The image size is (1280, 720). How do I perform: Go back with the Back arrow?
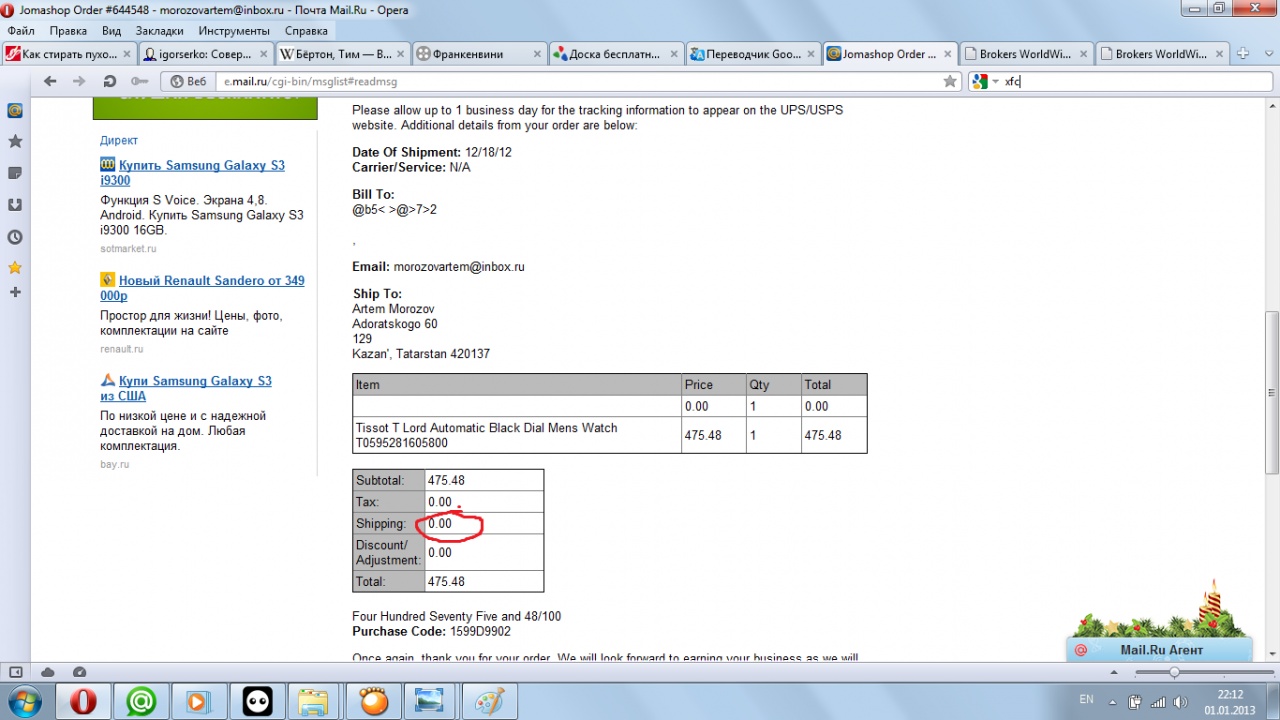tap(50, 81)
